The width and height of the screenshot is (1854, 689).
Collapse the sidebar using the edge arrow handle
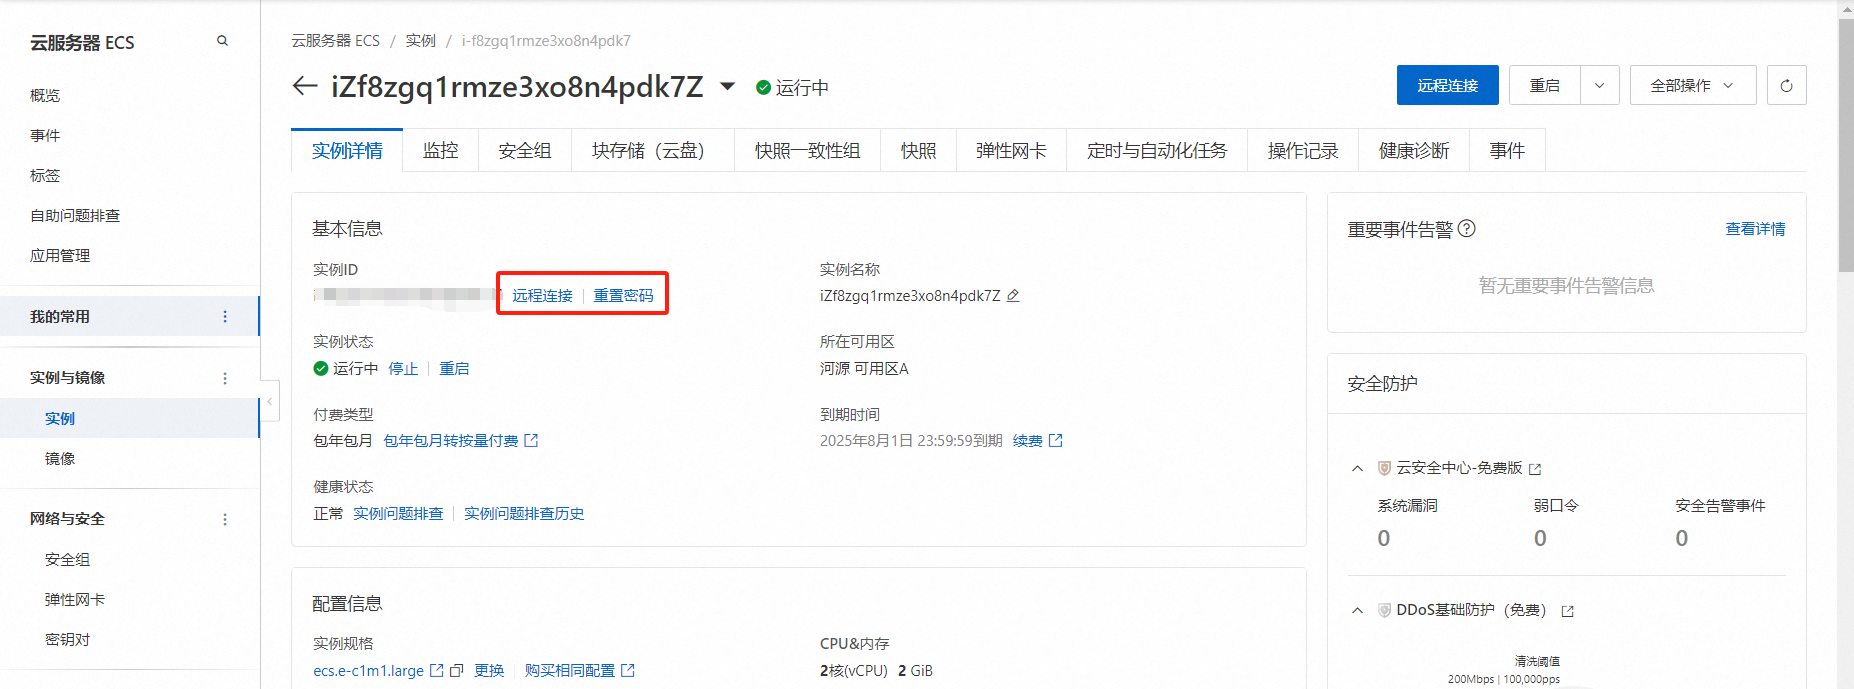click(x=269, y=401)
